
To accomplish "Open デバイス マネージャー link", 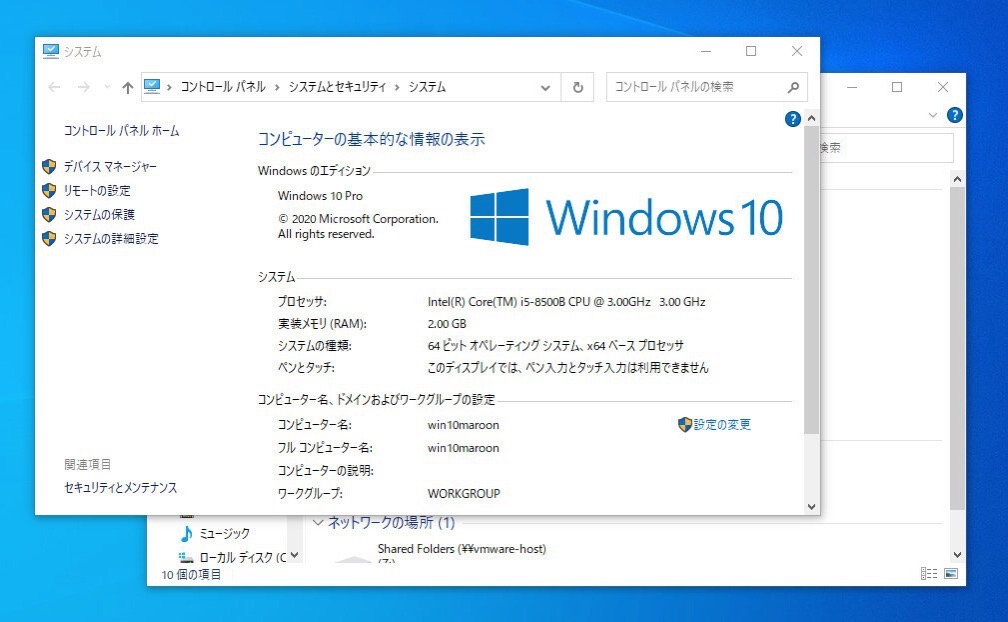I will coord(110,166).
